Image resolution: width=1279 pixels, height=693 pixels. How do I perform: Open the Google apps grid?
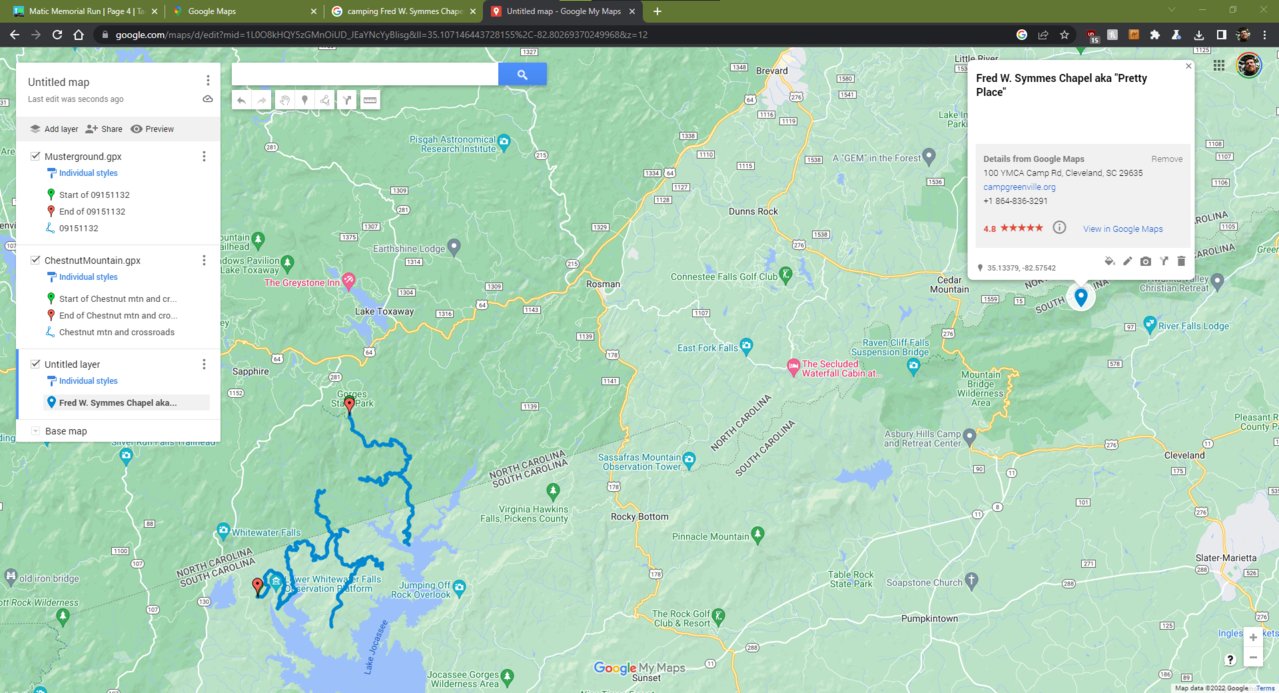(1219, 65)
